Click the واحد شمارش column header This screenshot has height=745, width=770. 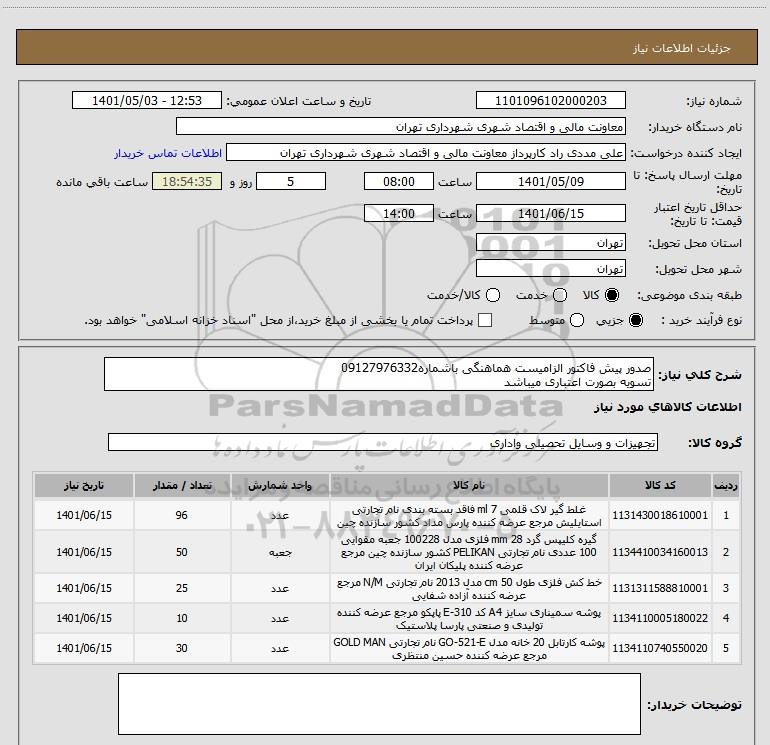tap(280, 485)
